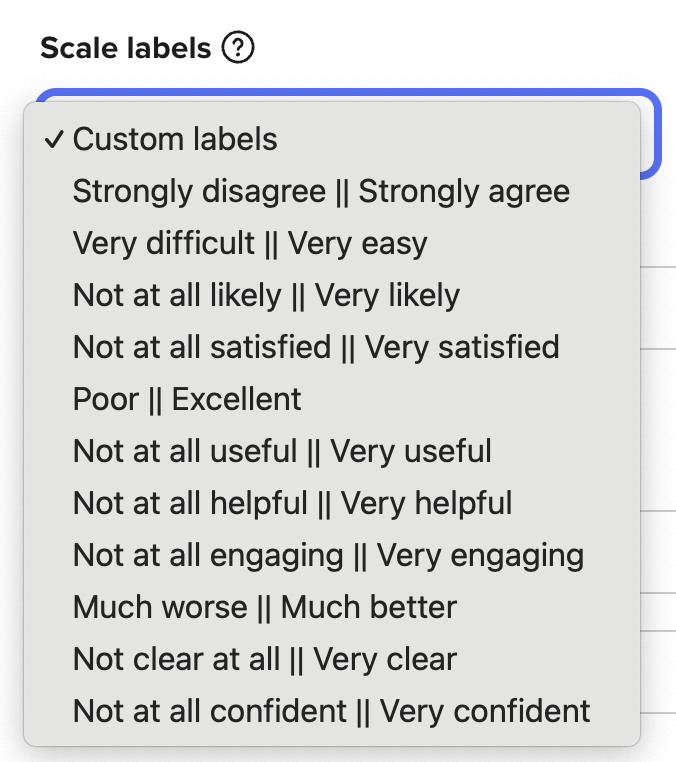
Task: Select Not at all likely || Very likely
Action: click(332, 295)
